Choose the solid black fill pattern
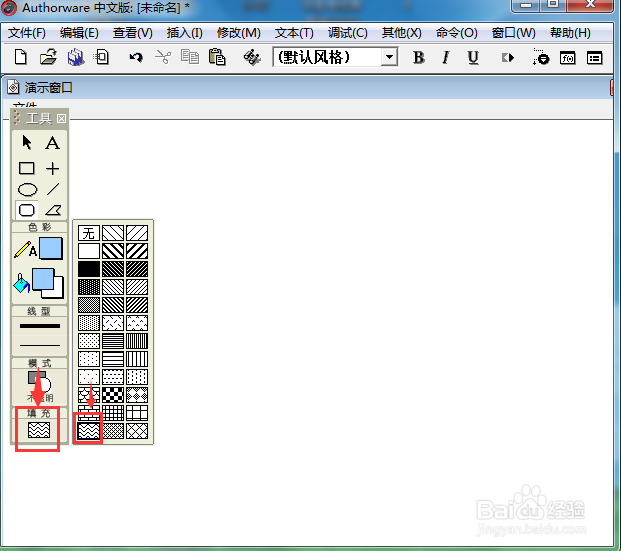 coord(89,269)
